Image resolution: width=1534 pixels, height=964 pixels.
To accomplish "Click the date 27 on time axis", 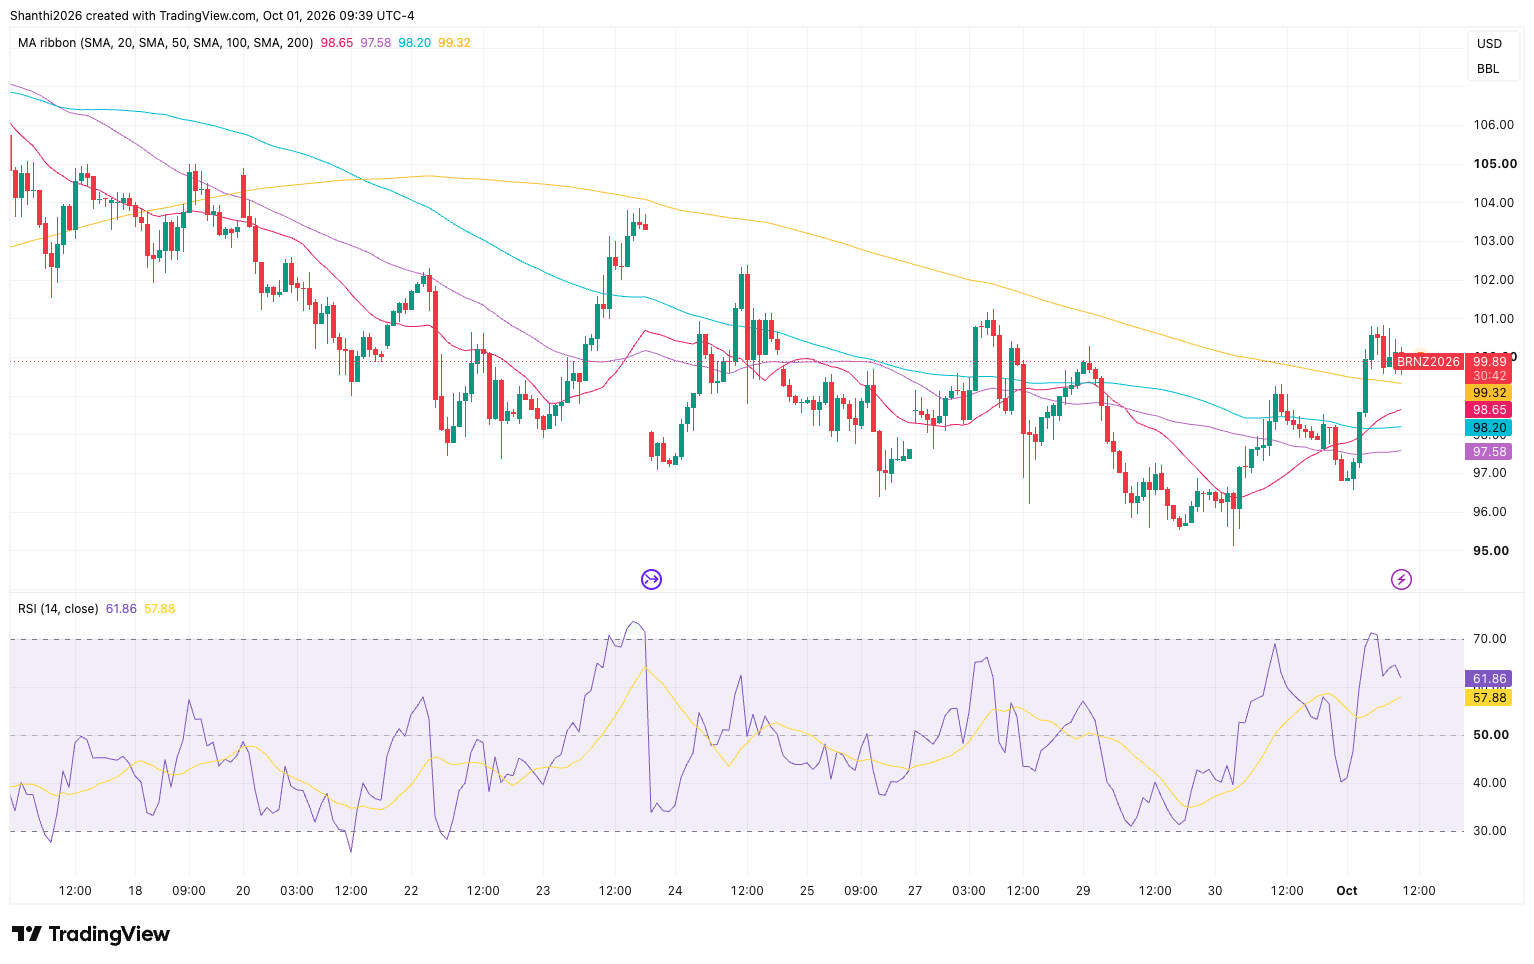I will point(915,891).
